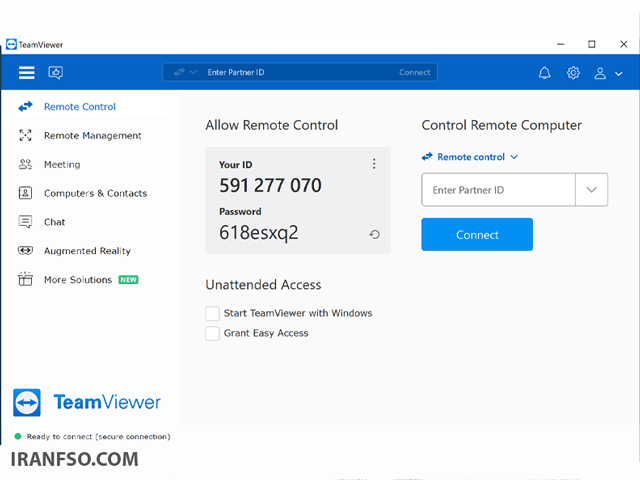
Task: Click the Computers & Contacts address book icon
Action: tap(25, 193)
